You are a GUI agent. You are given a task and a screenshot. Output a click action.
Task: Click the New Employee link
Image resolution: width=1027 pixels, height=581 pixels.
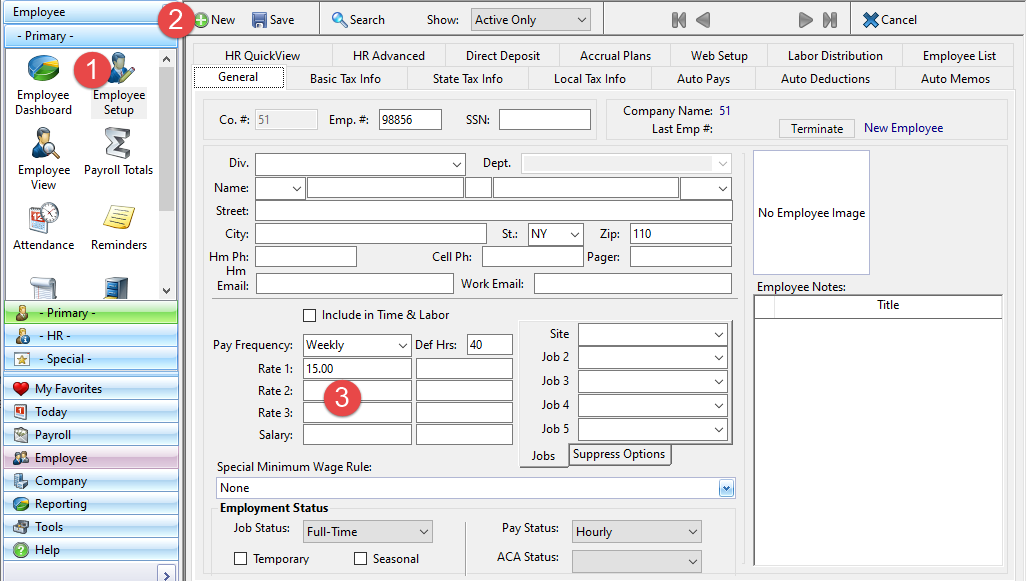tap(903, 128)
